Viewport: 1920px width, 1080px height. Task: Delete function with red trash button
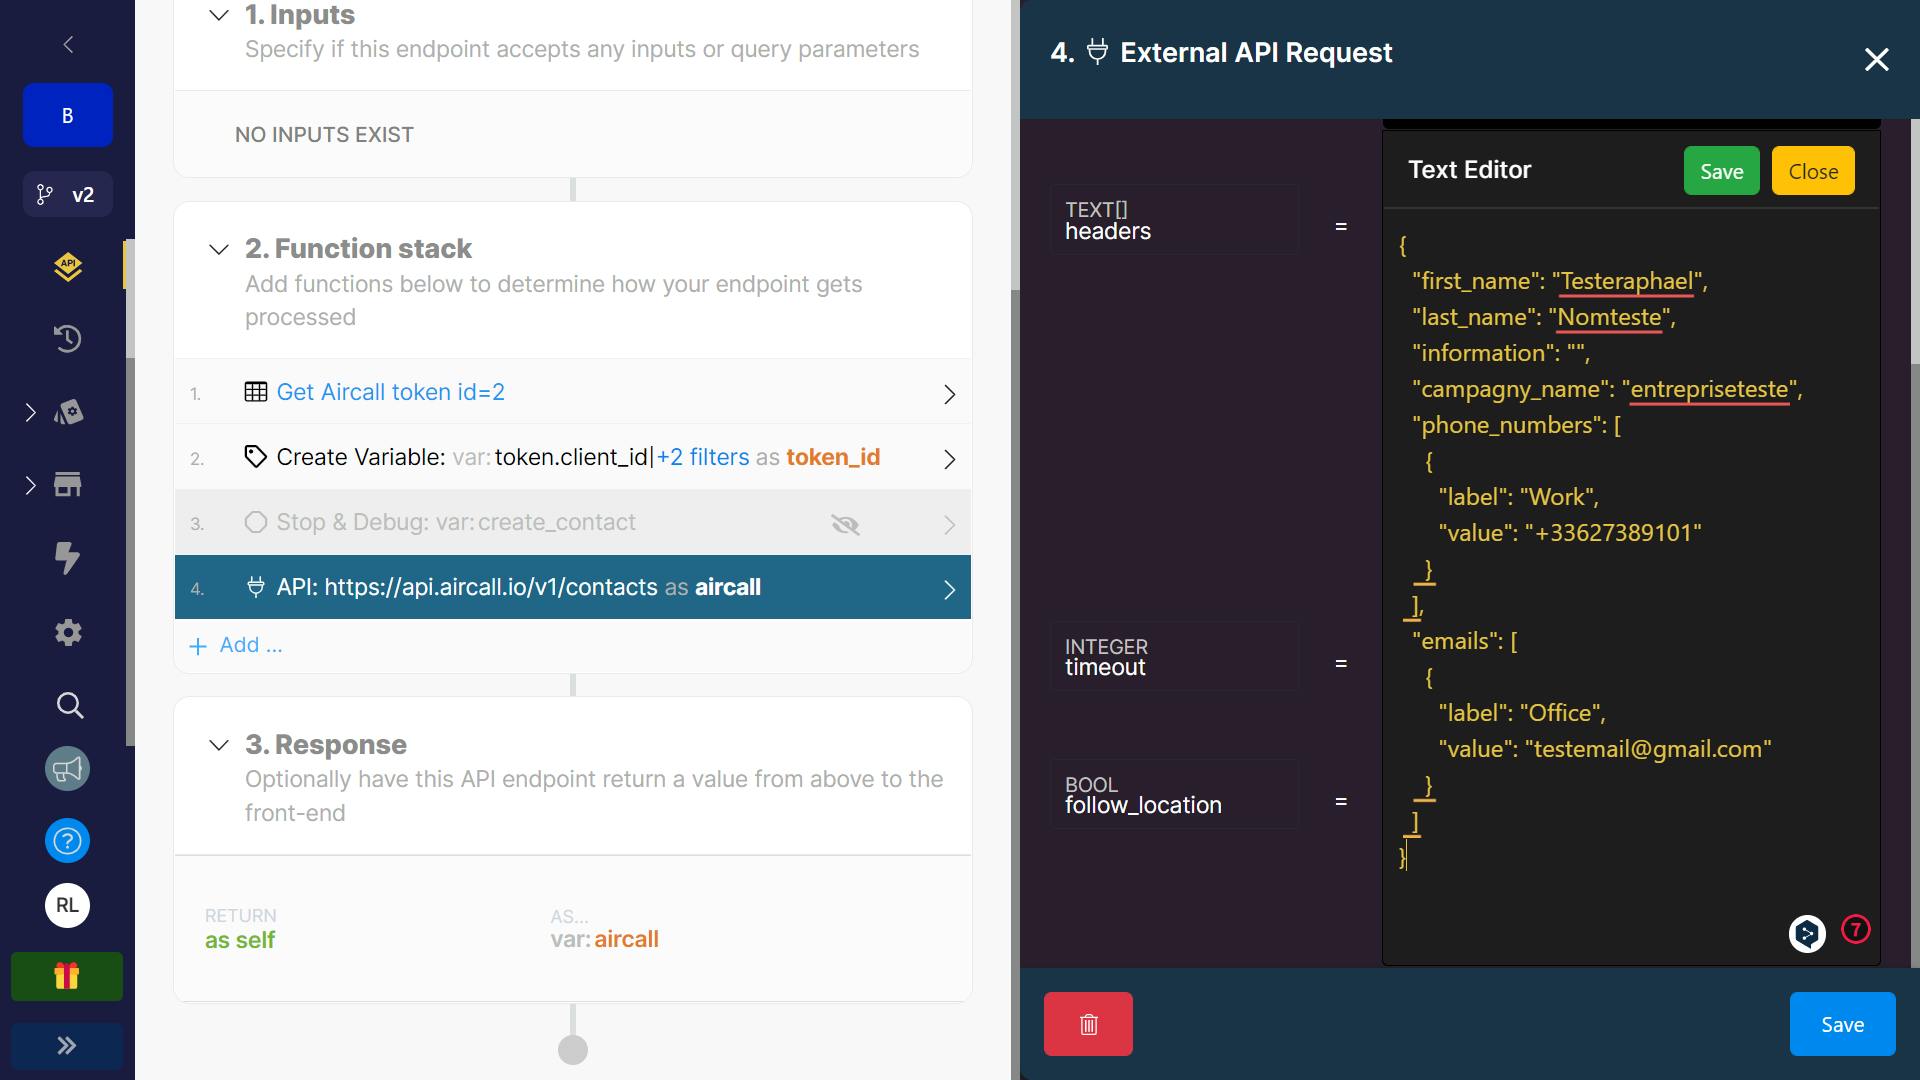[1088, 1024]
